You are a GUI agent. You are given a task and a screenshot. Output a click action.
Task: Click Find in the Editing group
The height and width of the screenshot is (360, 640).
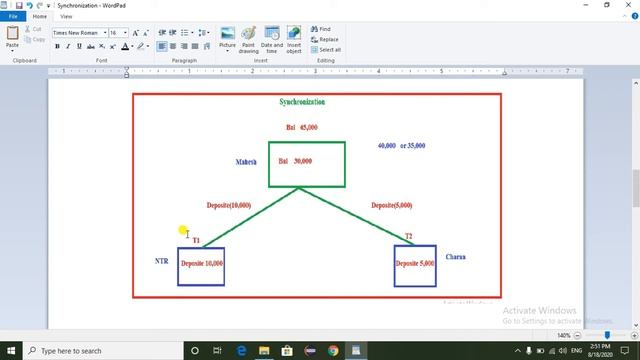click(x=321, y=29)
